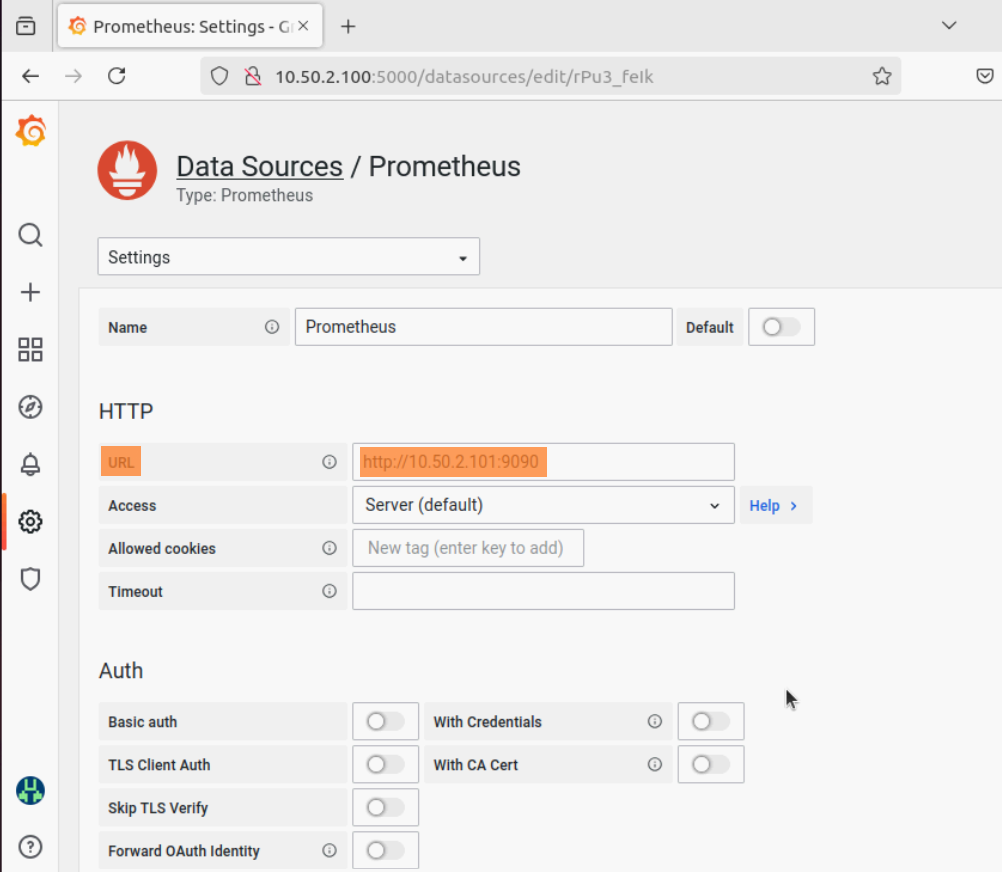1002x872 pixels.
Task: Click the 'HTTP' section heading
Action: [126, 411]
